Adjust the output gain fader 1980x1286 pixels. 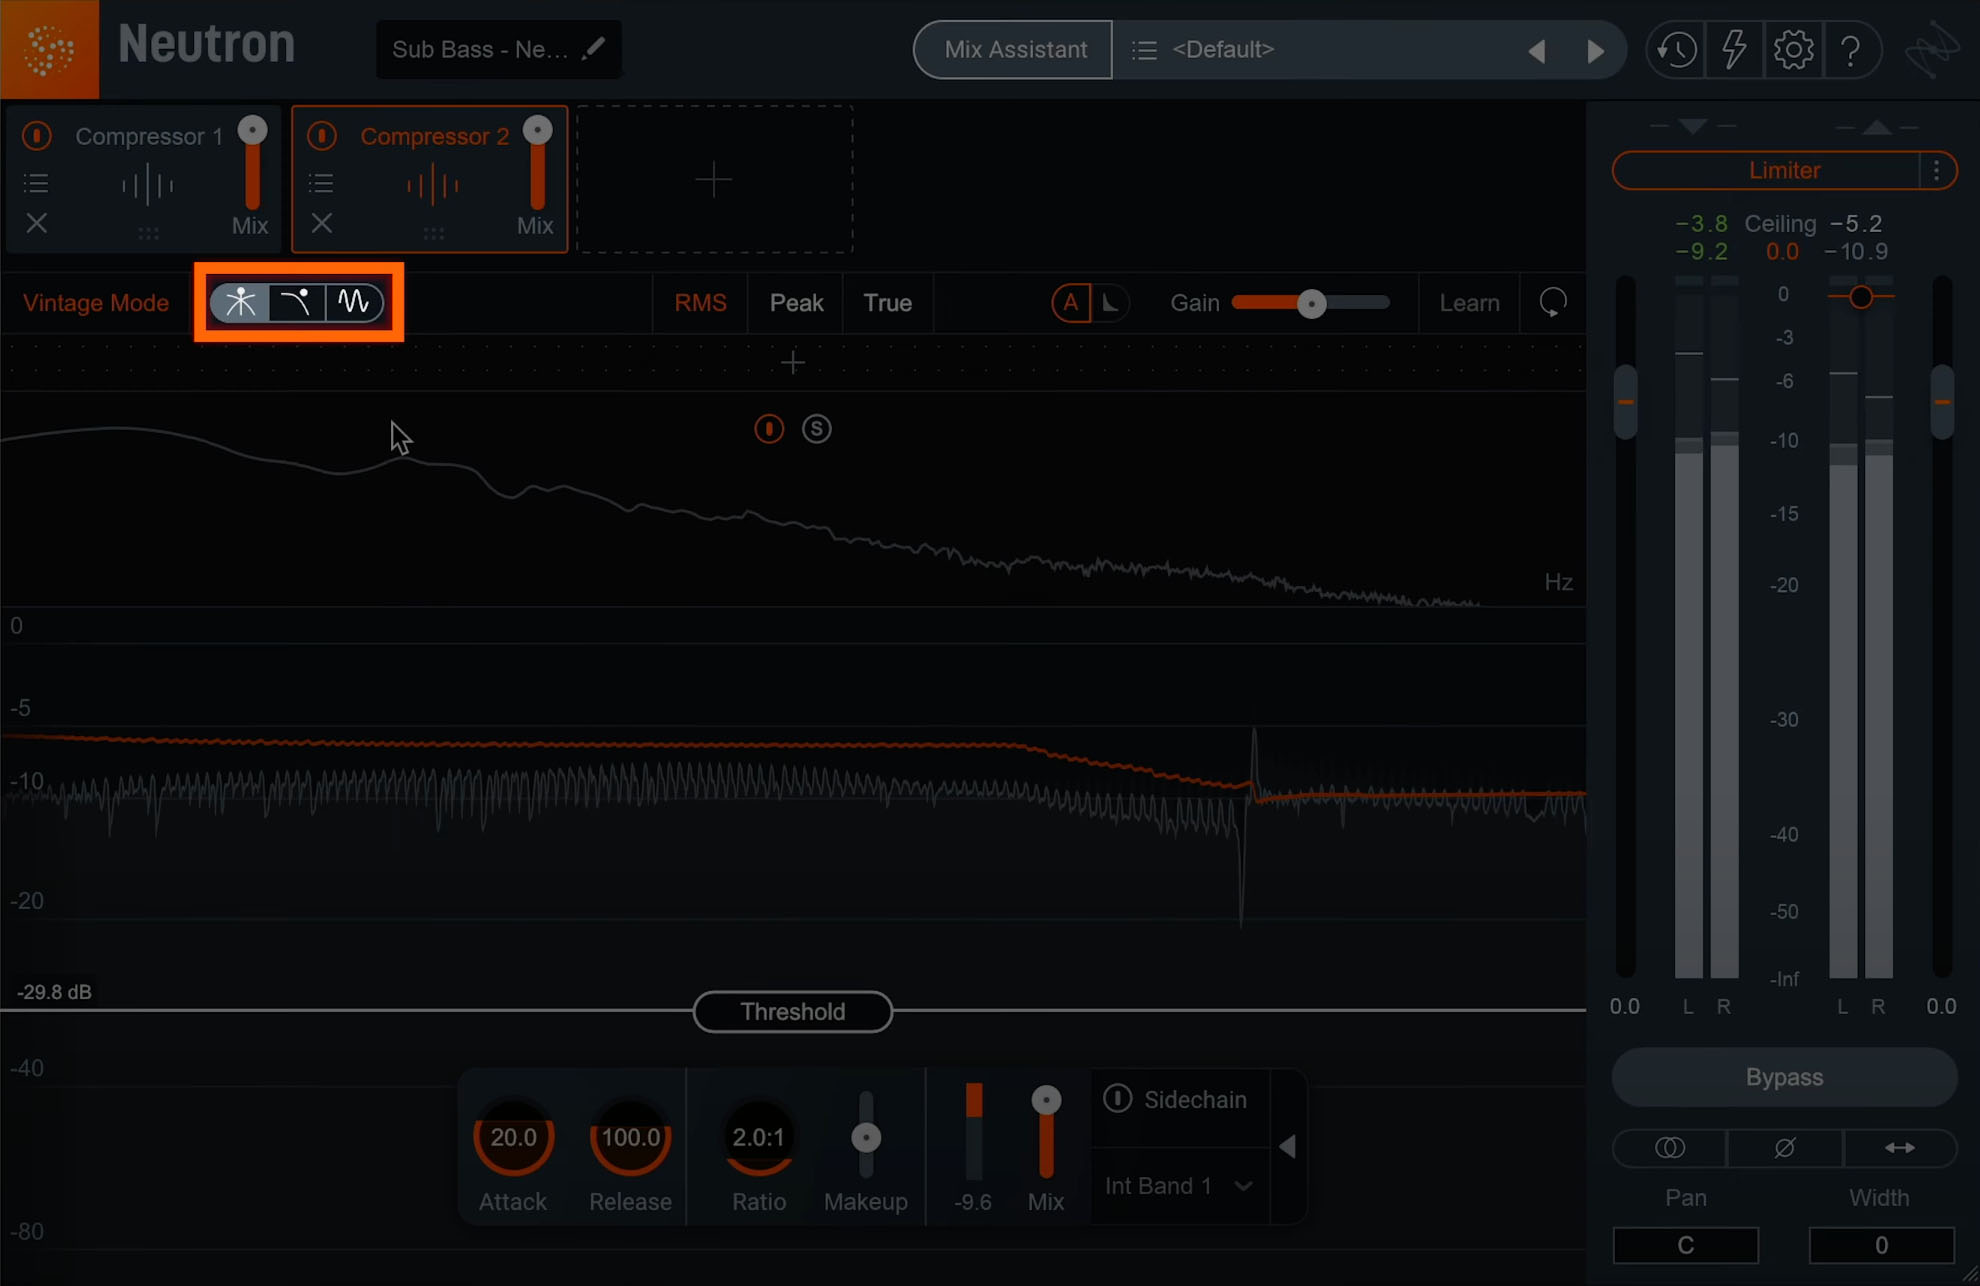[1942, 402]
